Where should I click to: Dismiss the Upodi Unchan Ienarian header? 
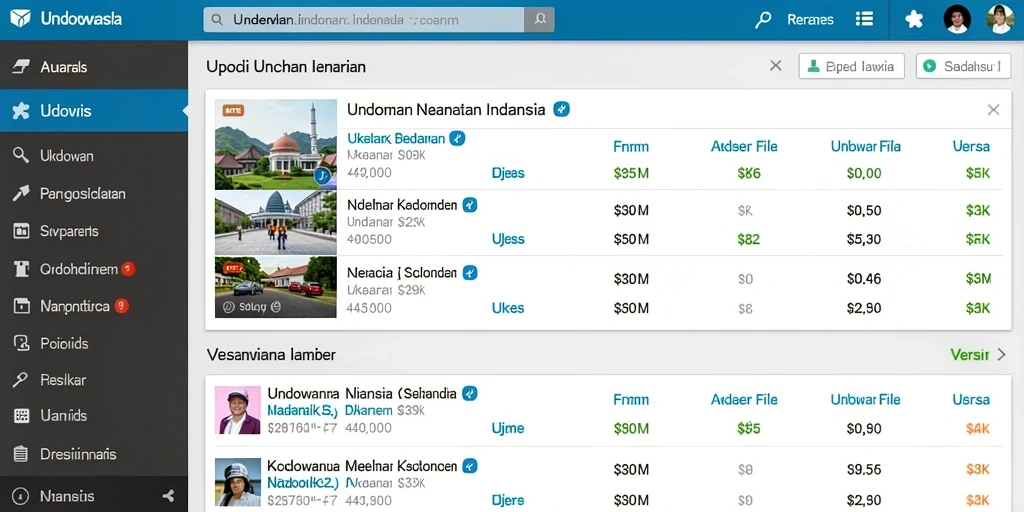(x=775, y=65)
